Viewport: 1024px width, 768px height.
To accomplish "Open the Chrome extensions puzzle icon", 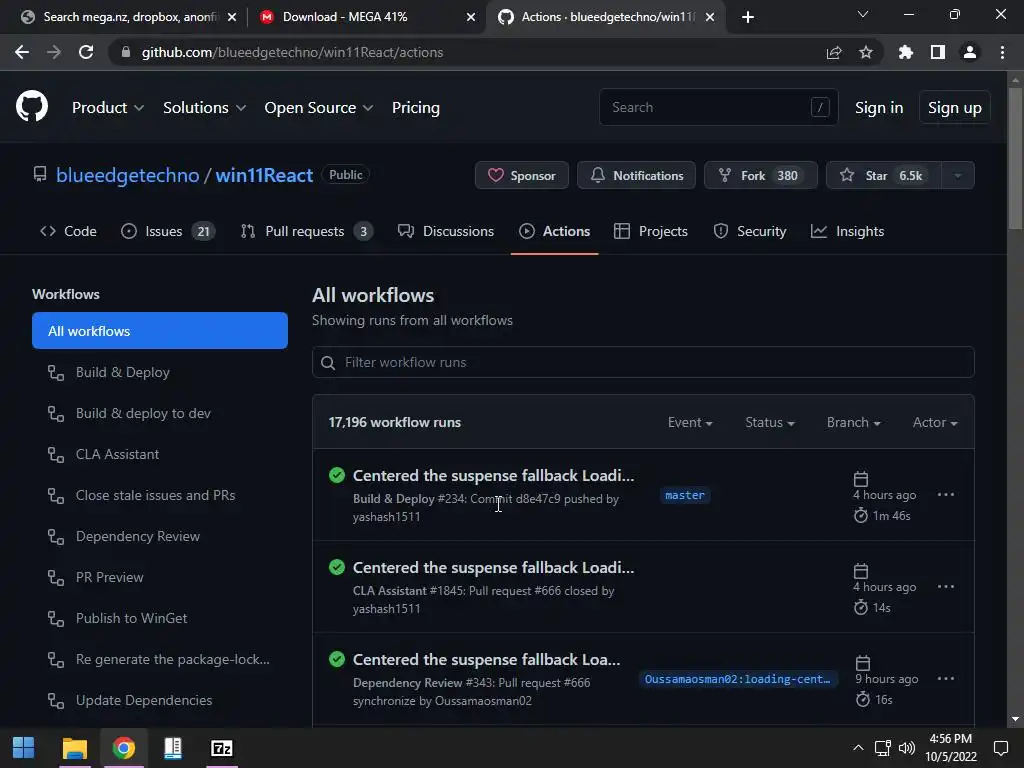I will (x=906, y=52).
